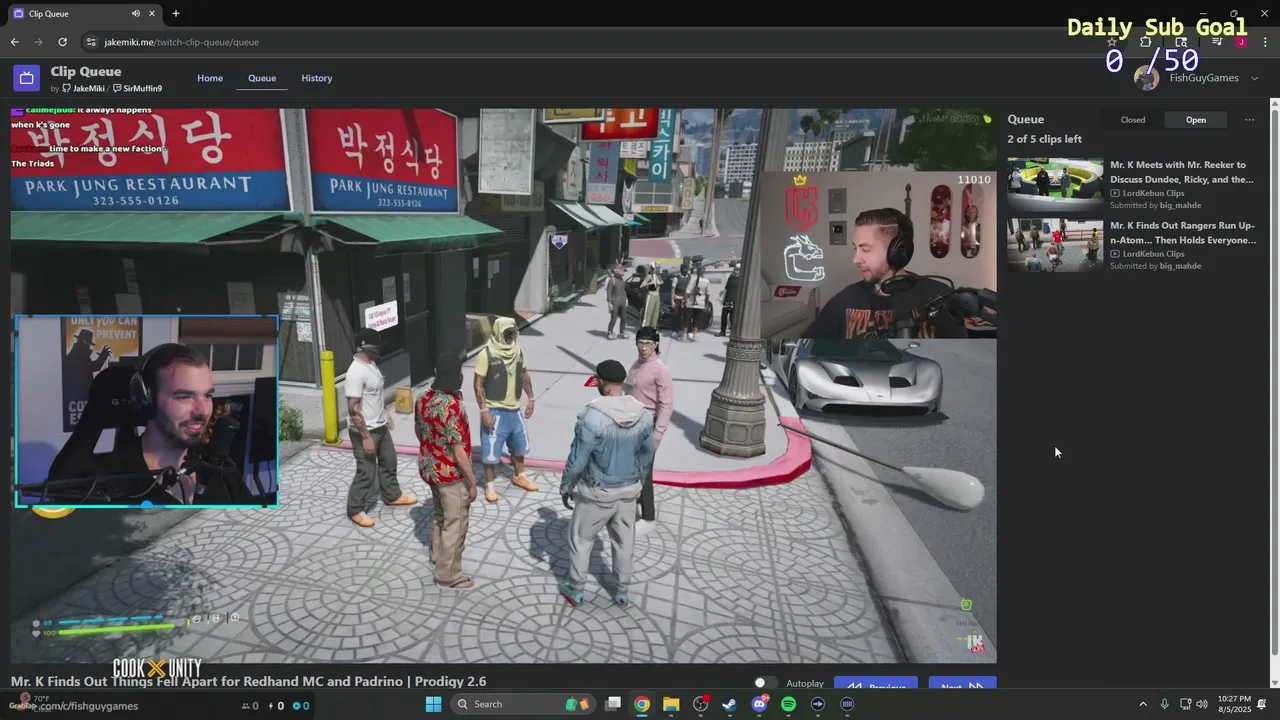
Task: Toggle the Autoplay switch
Action: point(765,683)
